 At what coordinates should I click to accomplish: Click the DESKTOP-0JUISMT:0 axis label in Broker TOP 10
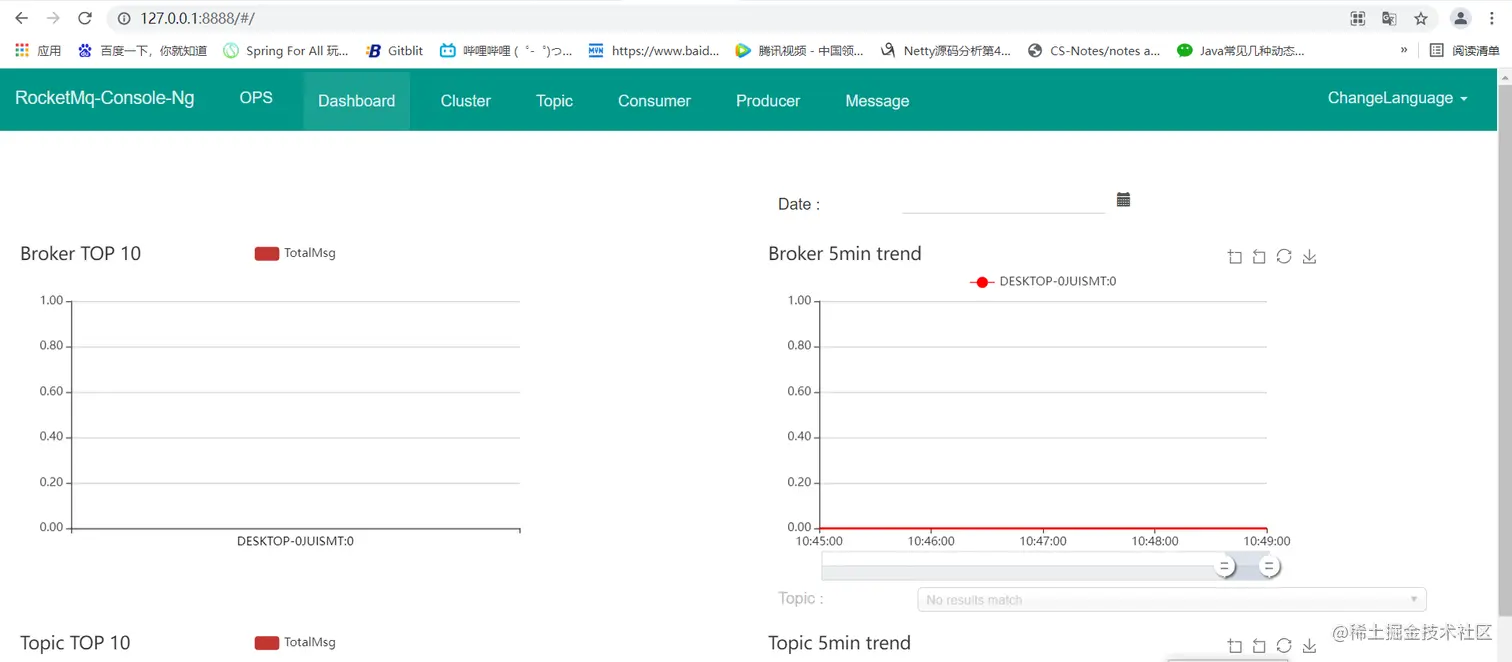click(x=295, y=541)
